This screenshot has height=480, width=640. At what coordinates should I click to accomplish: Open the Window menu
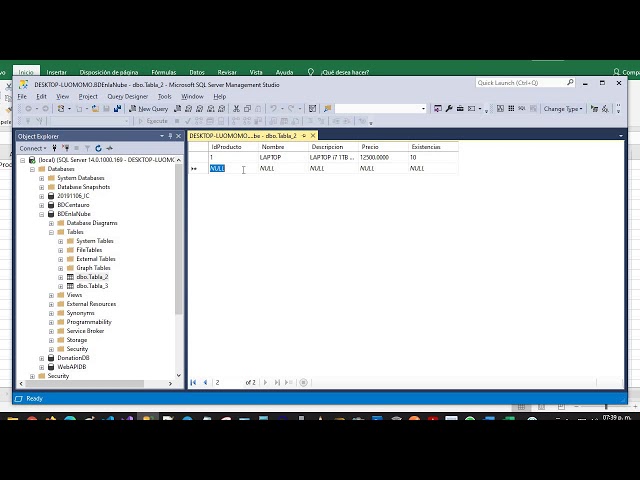192,96
